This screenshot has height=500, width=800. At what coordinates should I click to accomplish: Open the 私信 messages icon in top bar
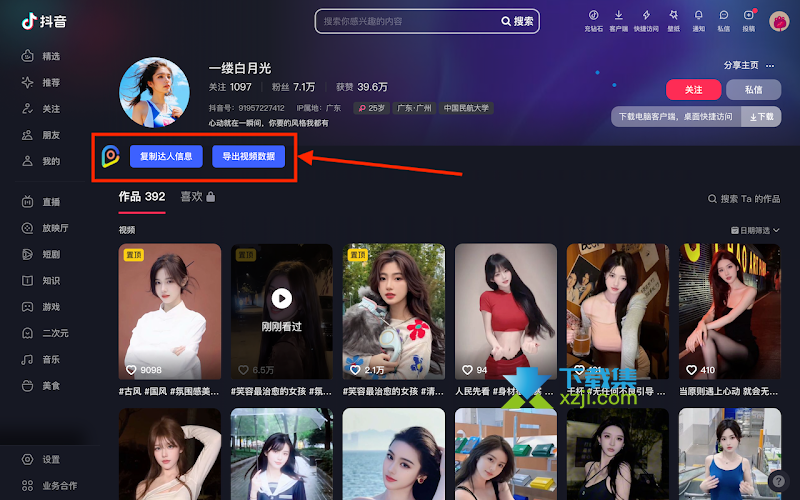pyautogui.click(x=723, y=21)
